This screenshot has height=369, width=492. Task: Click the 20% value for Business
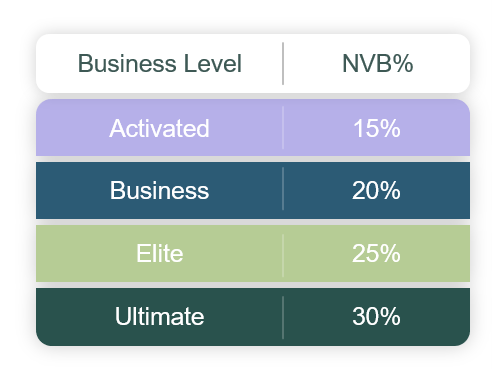point(376,190)
